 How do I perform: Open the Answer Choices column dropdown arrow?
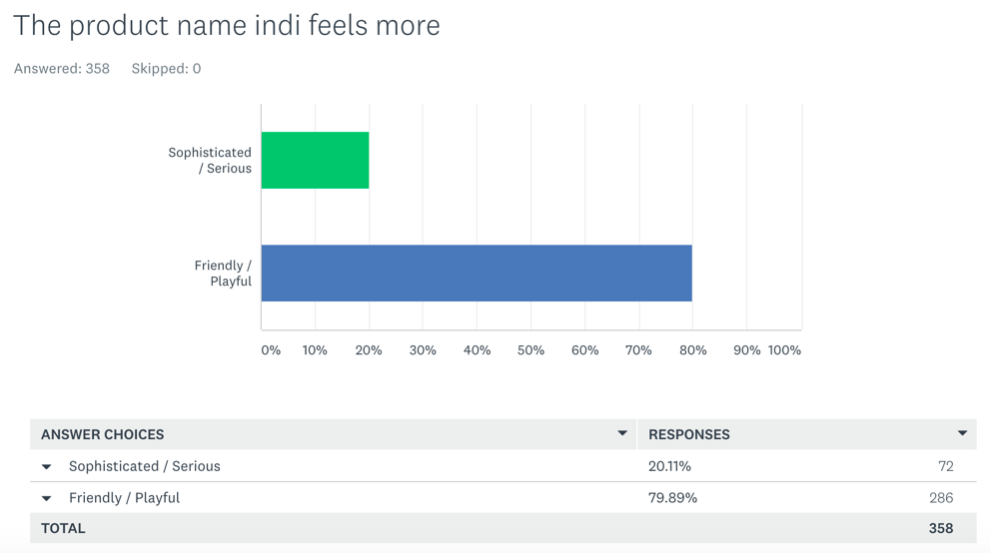pos(622,433)
